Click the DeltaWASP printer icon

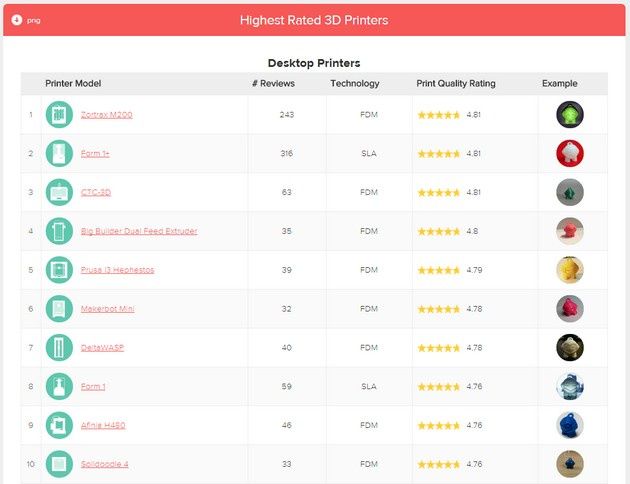[59, 347]
